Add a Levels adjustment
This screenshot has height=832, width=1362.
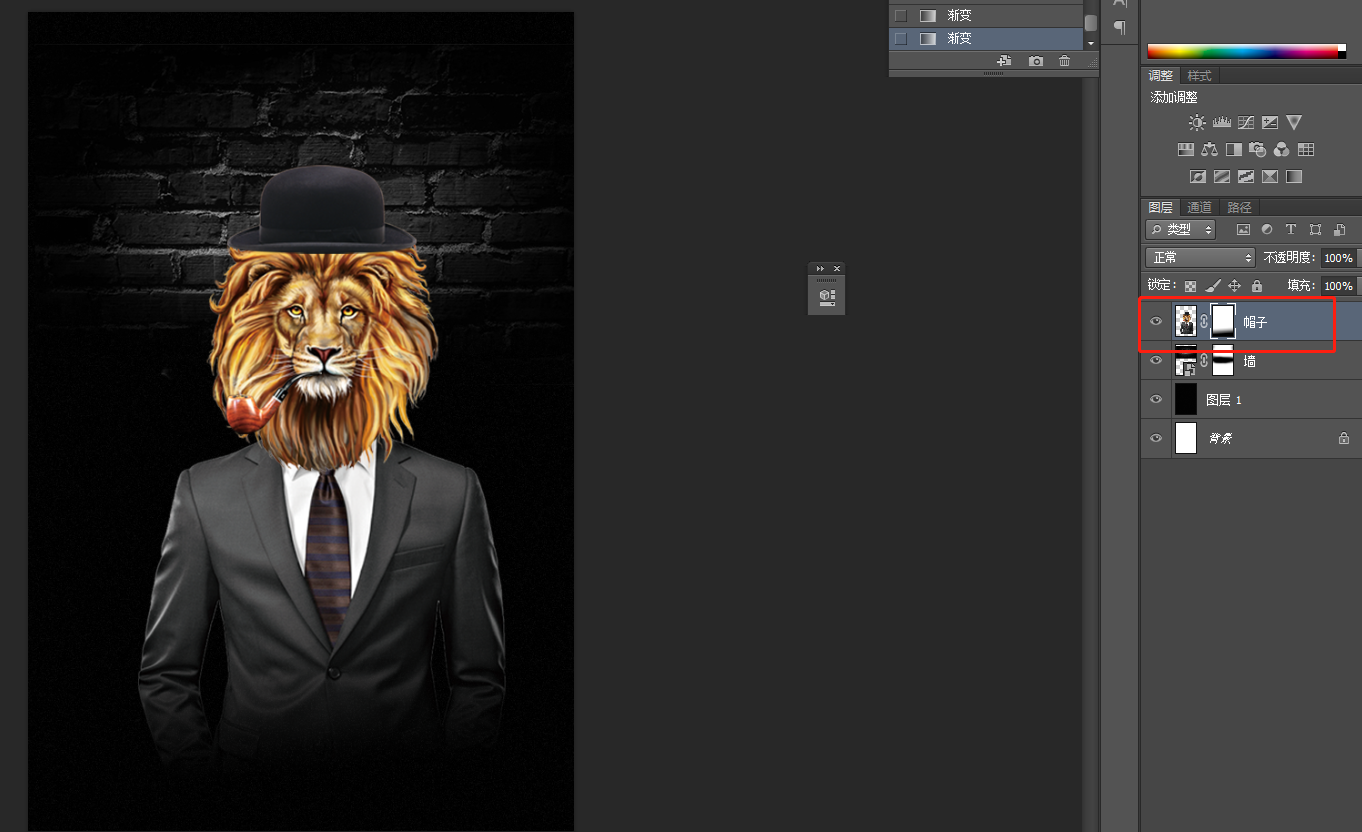tap(1221, 123)
